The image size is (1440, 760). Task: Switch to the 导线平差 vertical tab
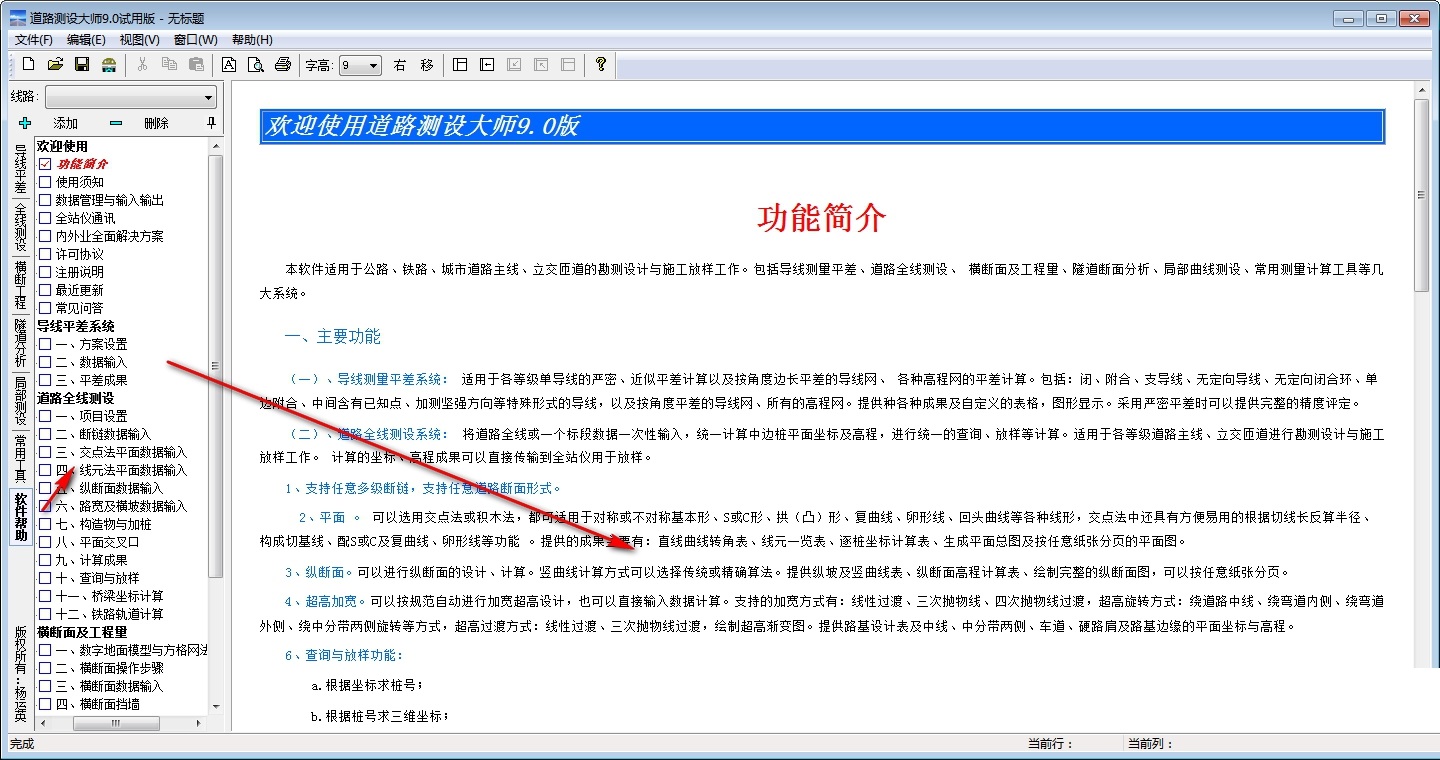coord(21,168)
